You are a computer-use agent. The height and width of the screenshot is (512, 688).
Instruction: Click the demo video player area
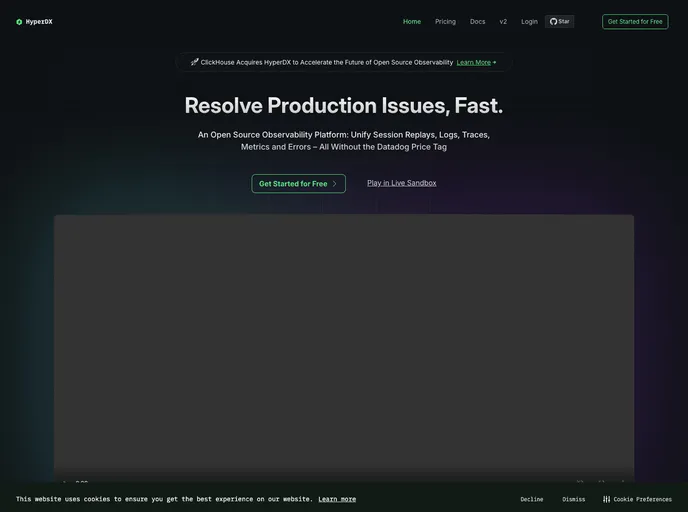pos(344,347)
